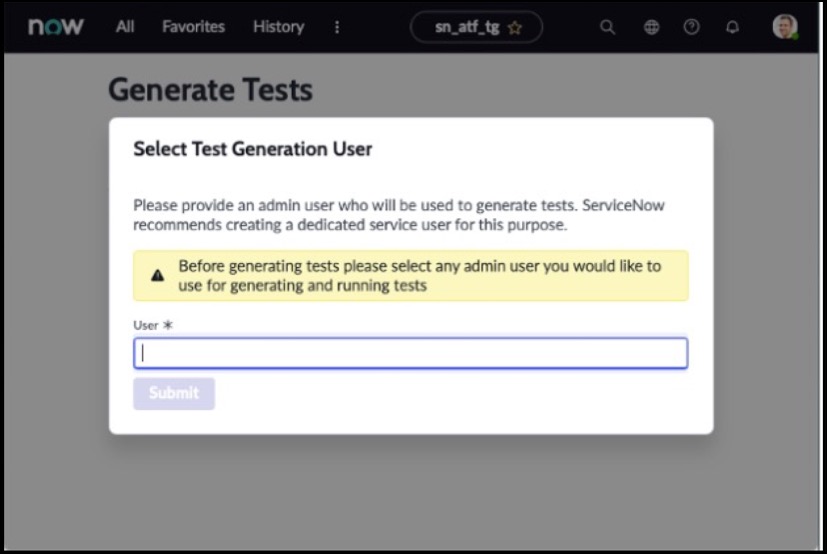Open help via the question mark icon

(x=691, y=28)
